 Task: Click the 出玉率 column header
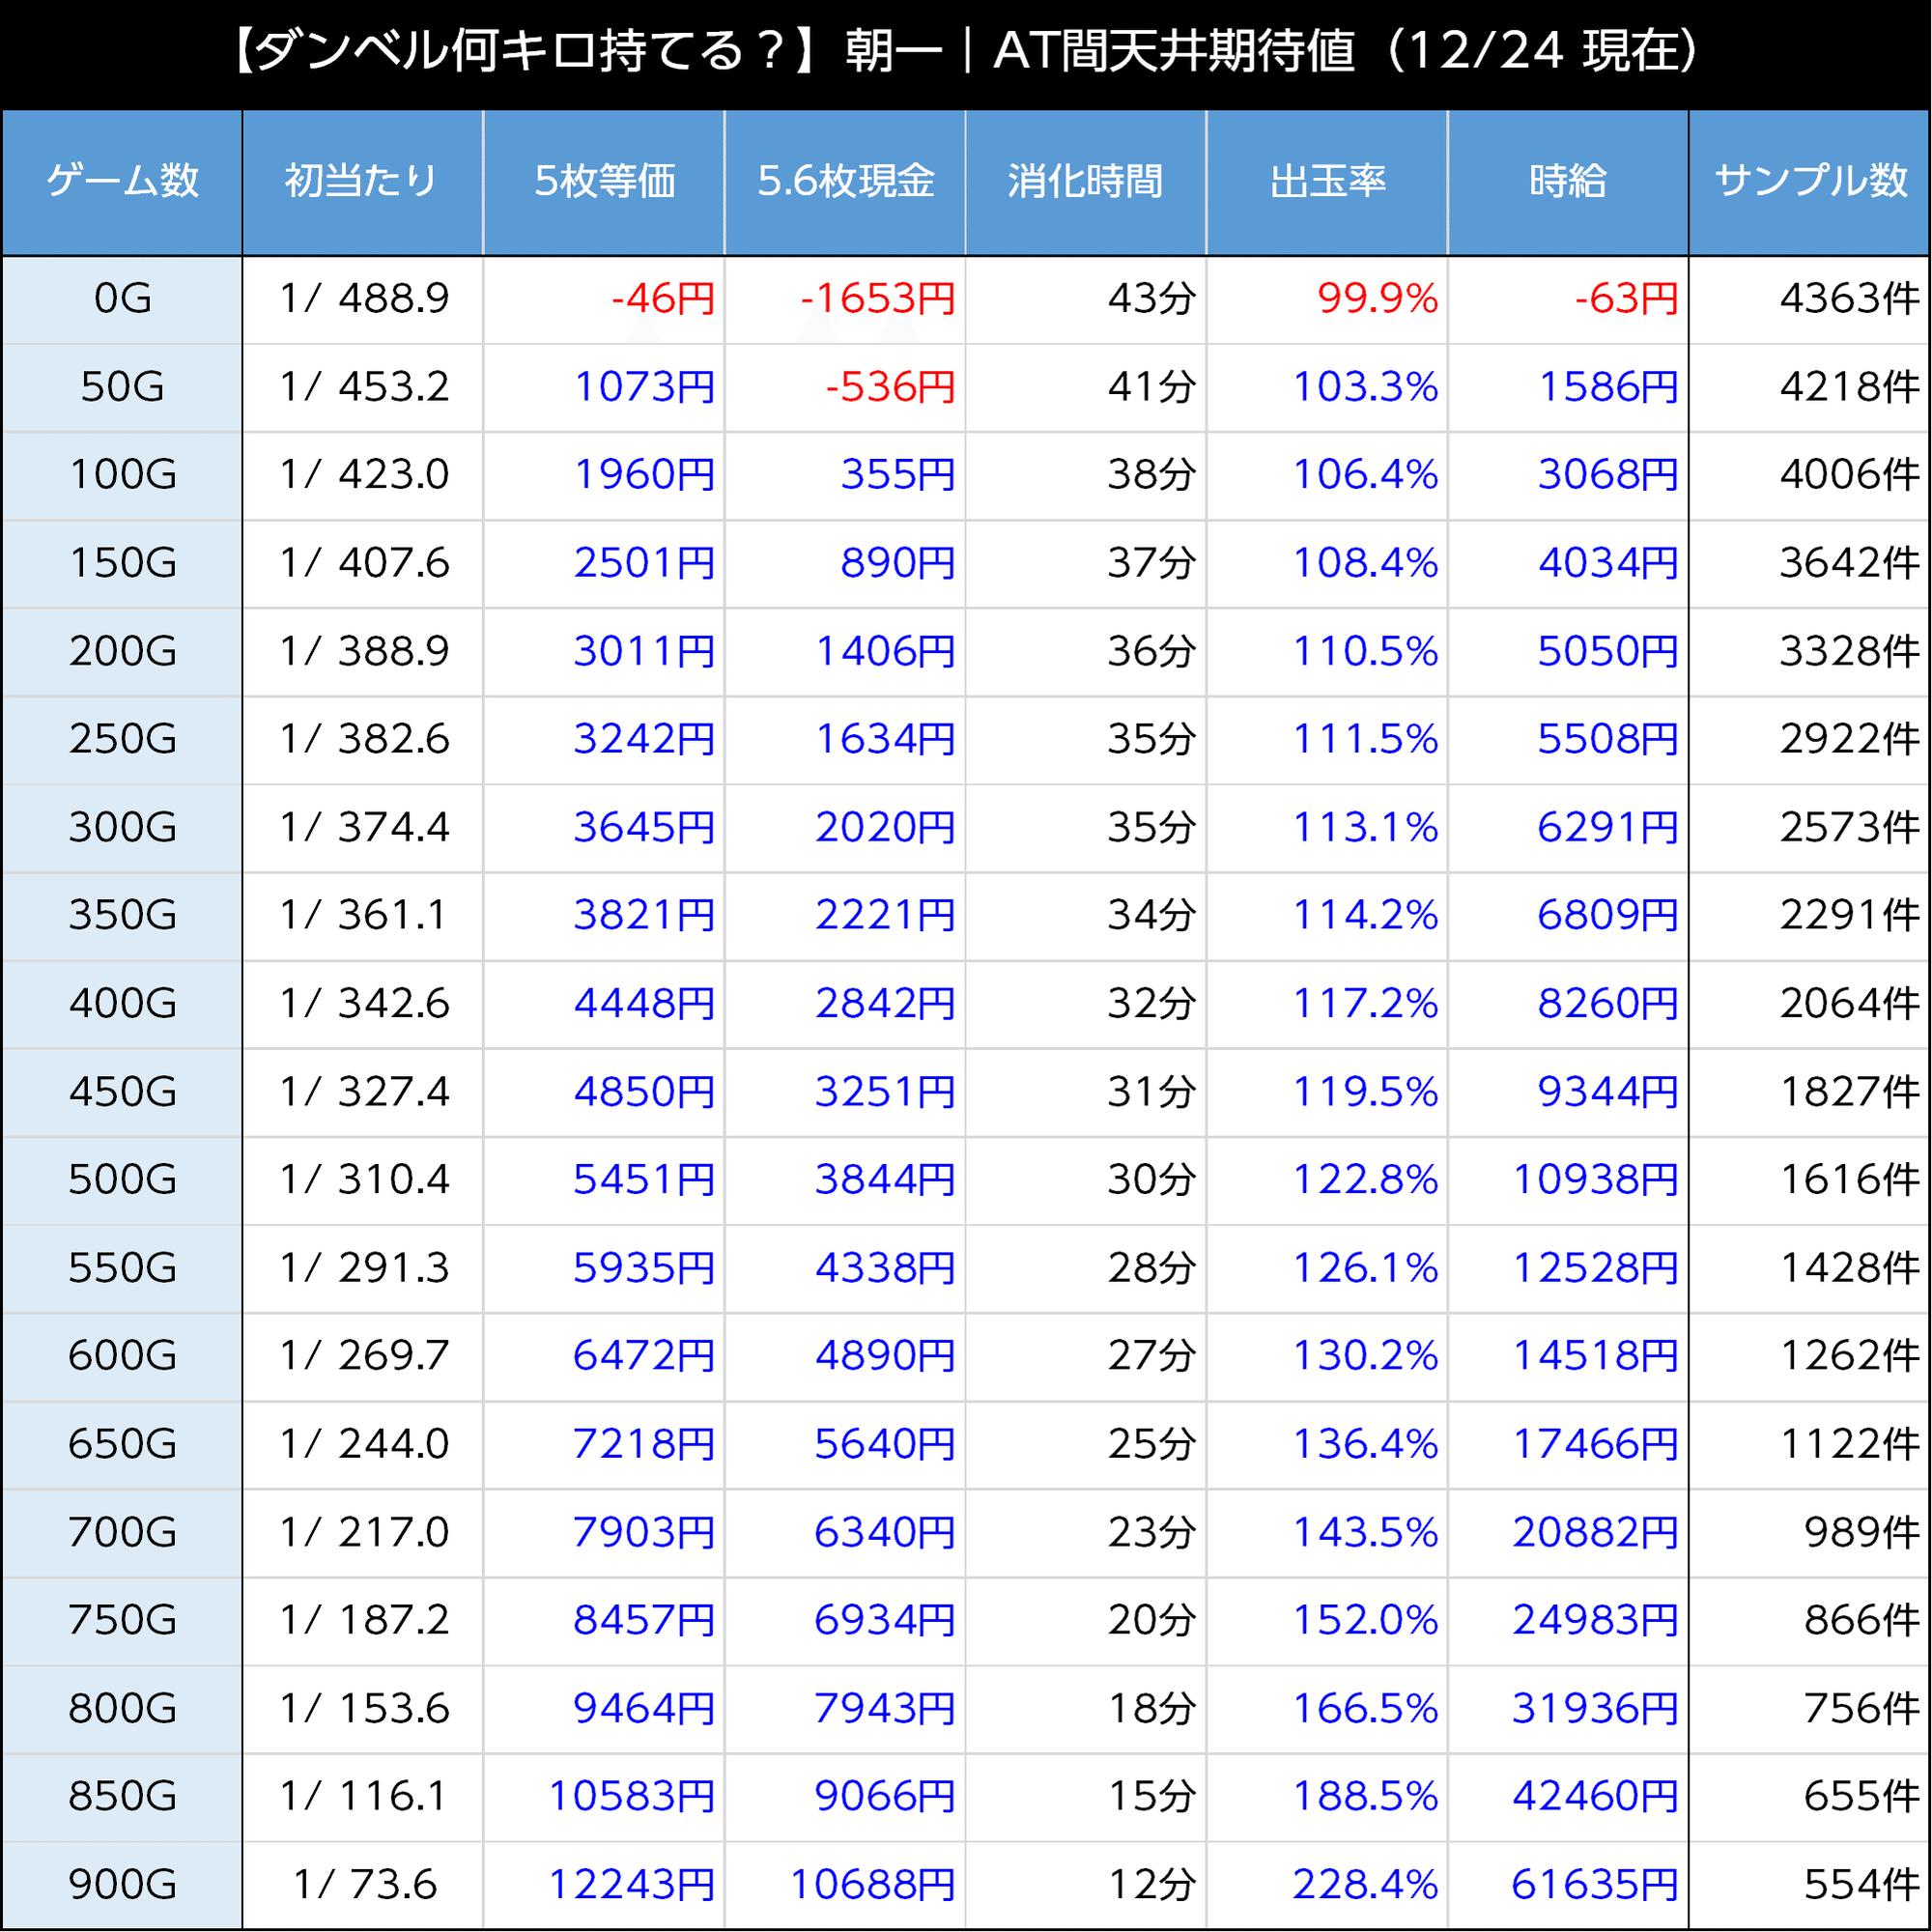[1327, 182]
